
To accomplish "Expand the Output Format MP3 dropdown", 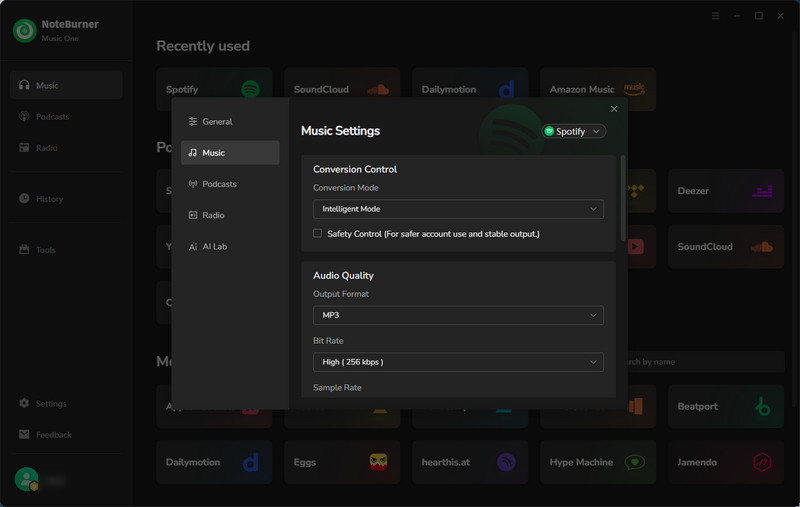I will tap(458, 315).
